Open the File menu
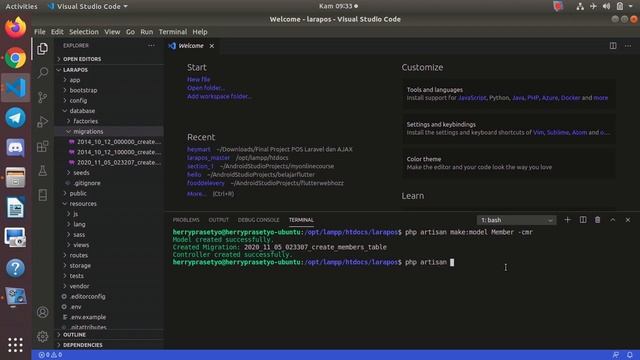Viewport: 640px width, 360px height. (40, 32)
